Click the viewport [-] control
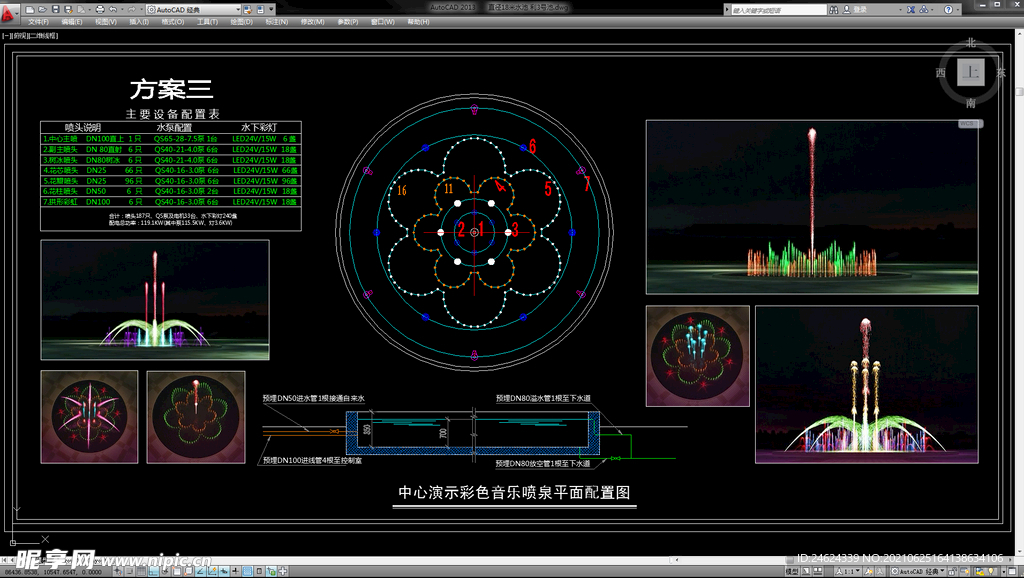The height and width of the screenshot is (578, 1024). [x=6, y=35]
